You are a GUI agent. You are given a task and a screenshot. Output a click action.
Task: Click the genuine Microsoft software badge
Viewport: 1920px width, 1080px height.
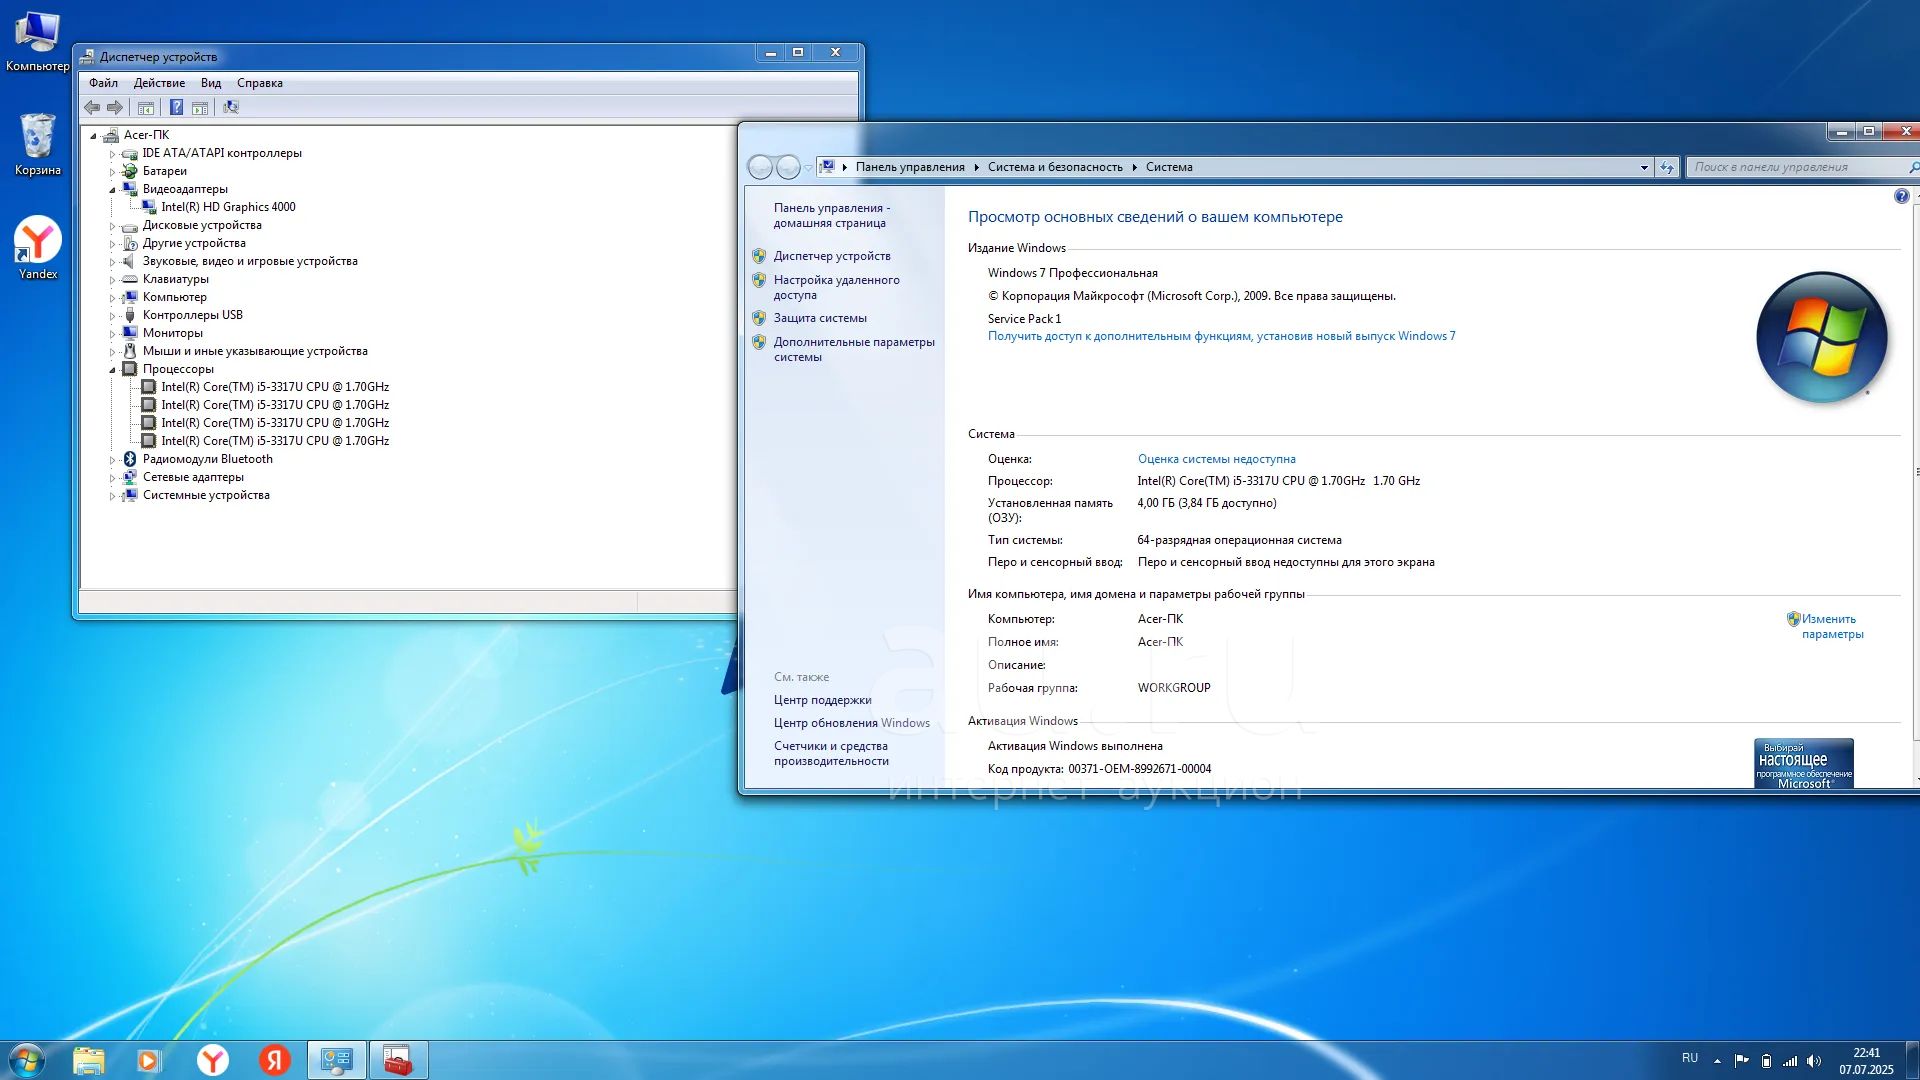point(1804,764)
